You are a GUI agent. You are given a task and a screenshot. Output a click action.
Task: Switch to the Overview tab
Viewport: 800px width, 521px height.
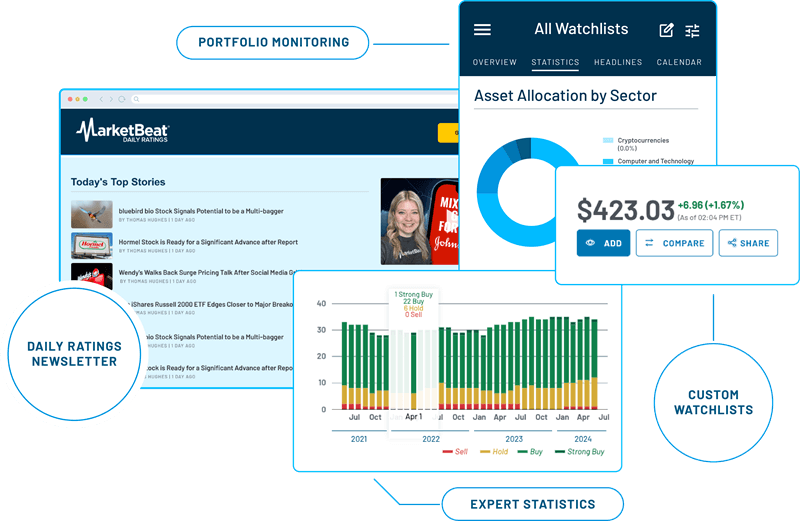(494, 62)
